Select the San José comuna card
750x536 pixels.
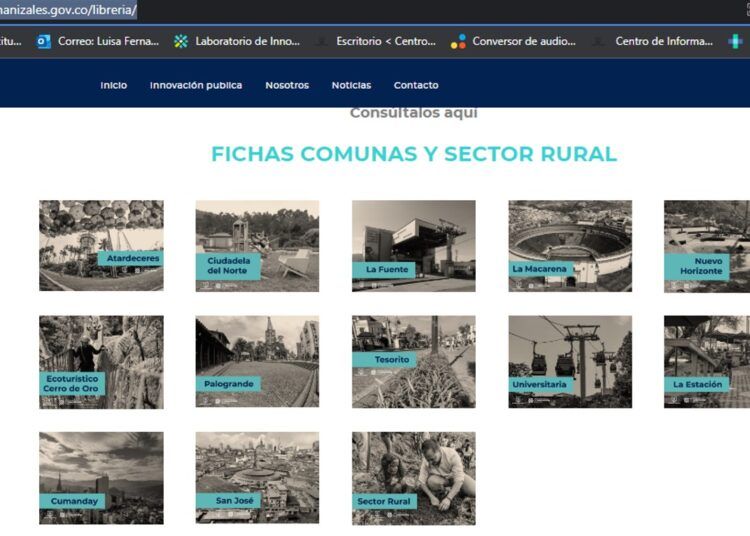click(x=257, y=478)
